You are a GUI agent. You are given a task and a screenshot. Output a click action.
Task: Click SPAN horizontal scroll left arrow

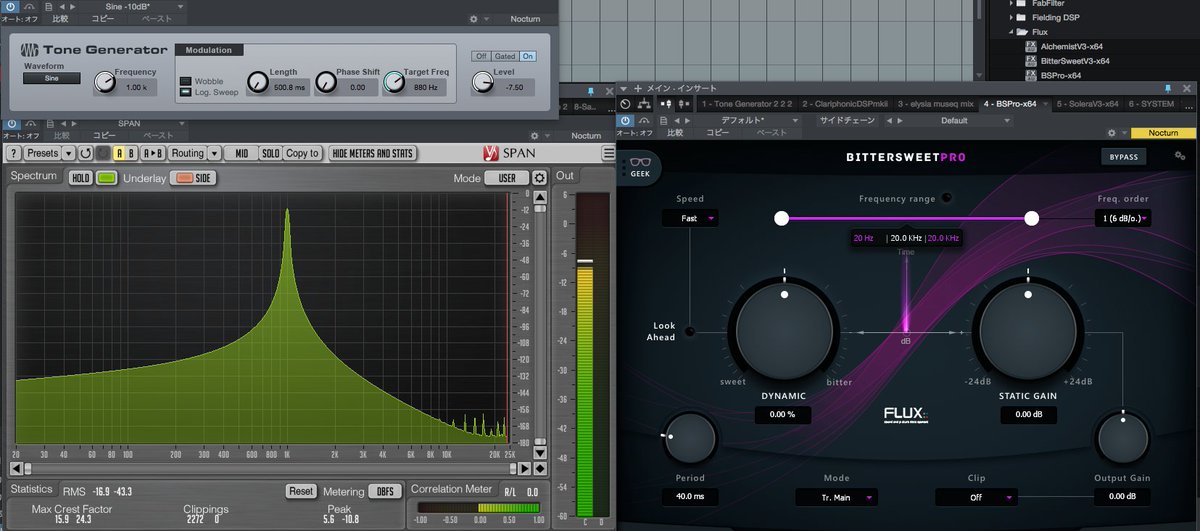(x=15, y=467)
